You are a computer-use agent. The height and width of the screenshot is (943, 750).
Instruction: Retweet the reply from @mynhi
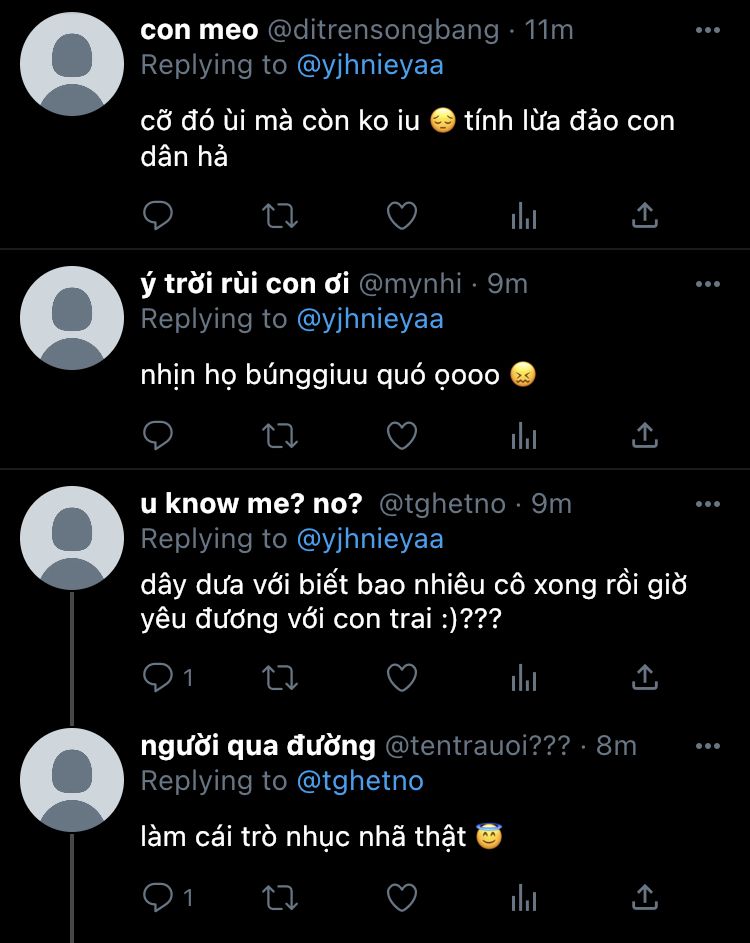(280, 435)
